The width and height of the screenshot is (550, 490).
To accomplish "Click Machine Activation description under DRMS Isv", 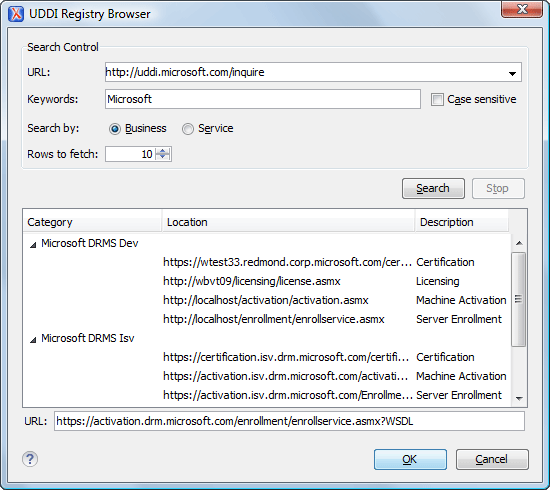I will click(461, 376).
